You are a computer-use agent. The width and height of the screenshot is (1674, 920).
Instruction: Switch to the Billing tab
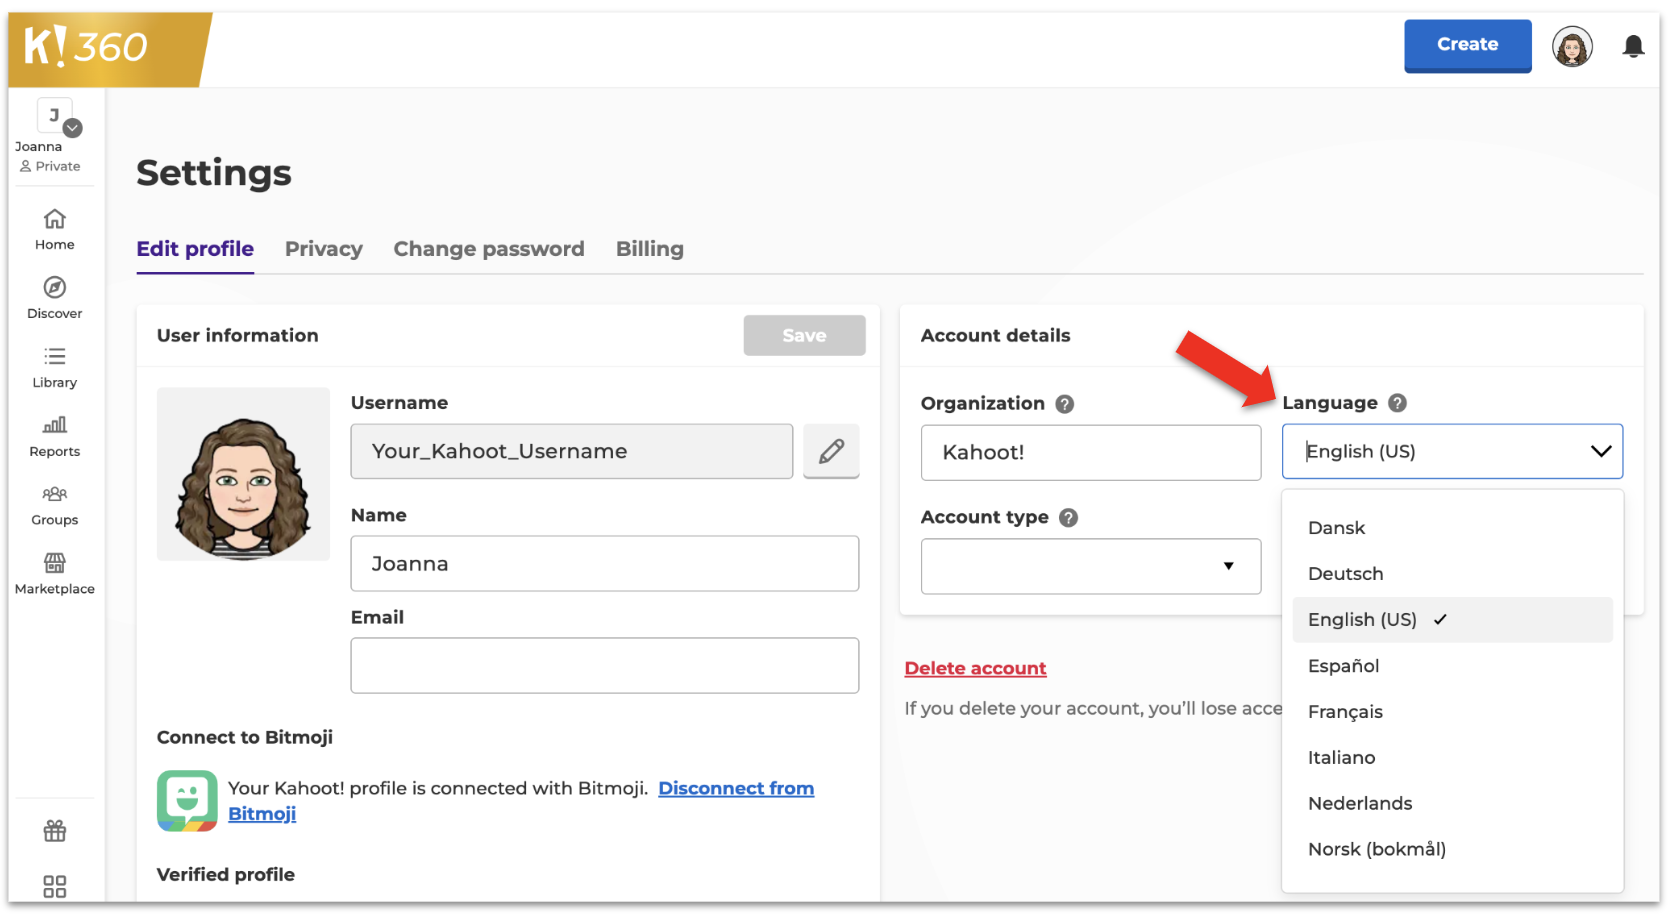649,249
